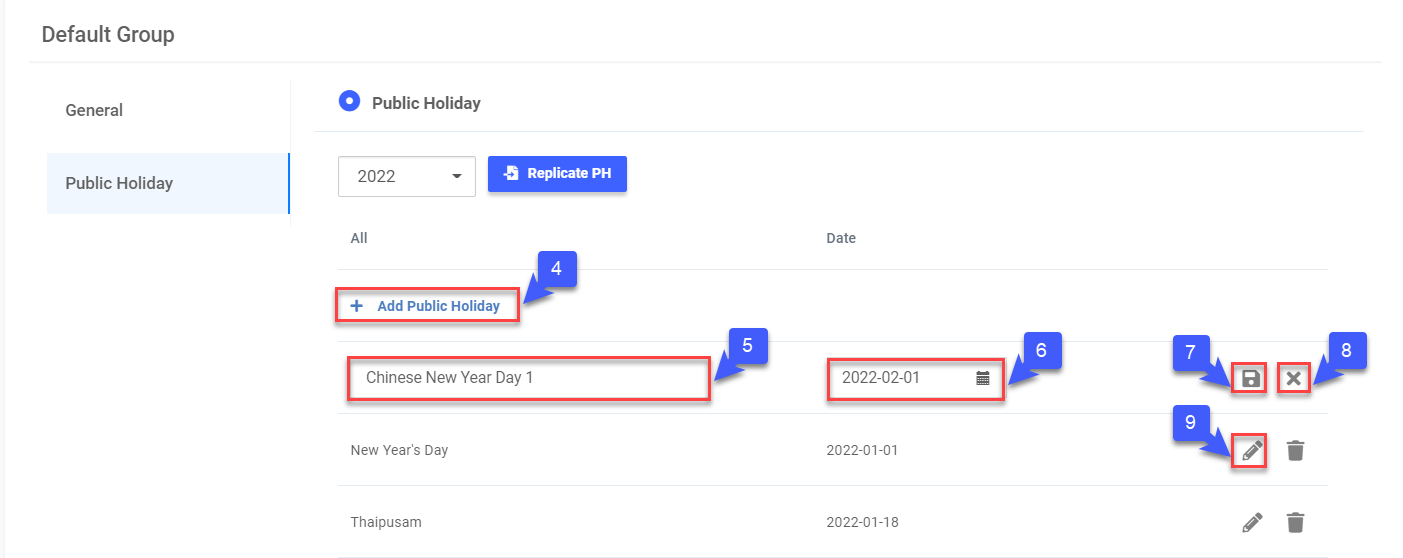The height and width of the screenshot is (558, 1403).
Task: Click the save floppy disk icon
Action: pos(1250,378)
